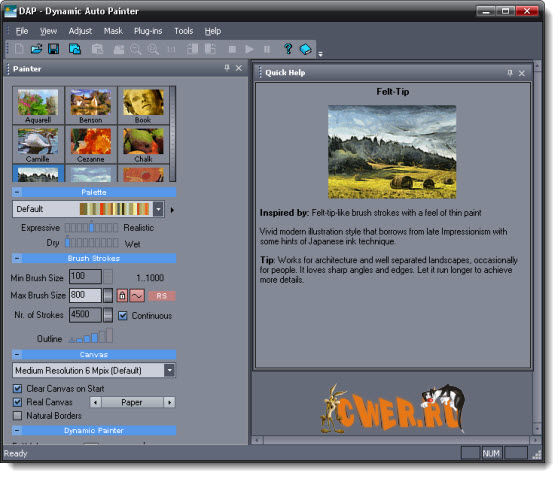Open the Tools menu
The image size is (560, 478).
tap(184, 31)
